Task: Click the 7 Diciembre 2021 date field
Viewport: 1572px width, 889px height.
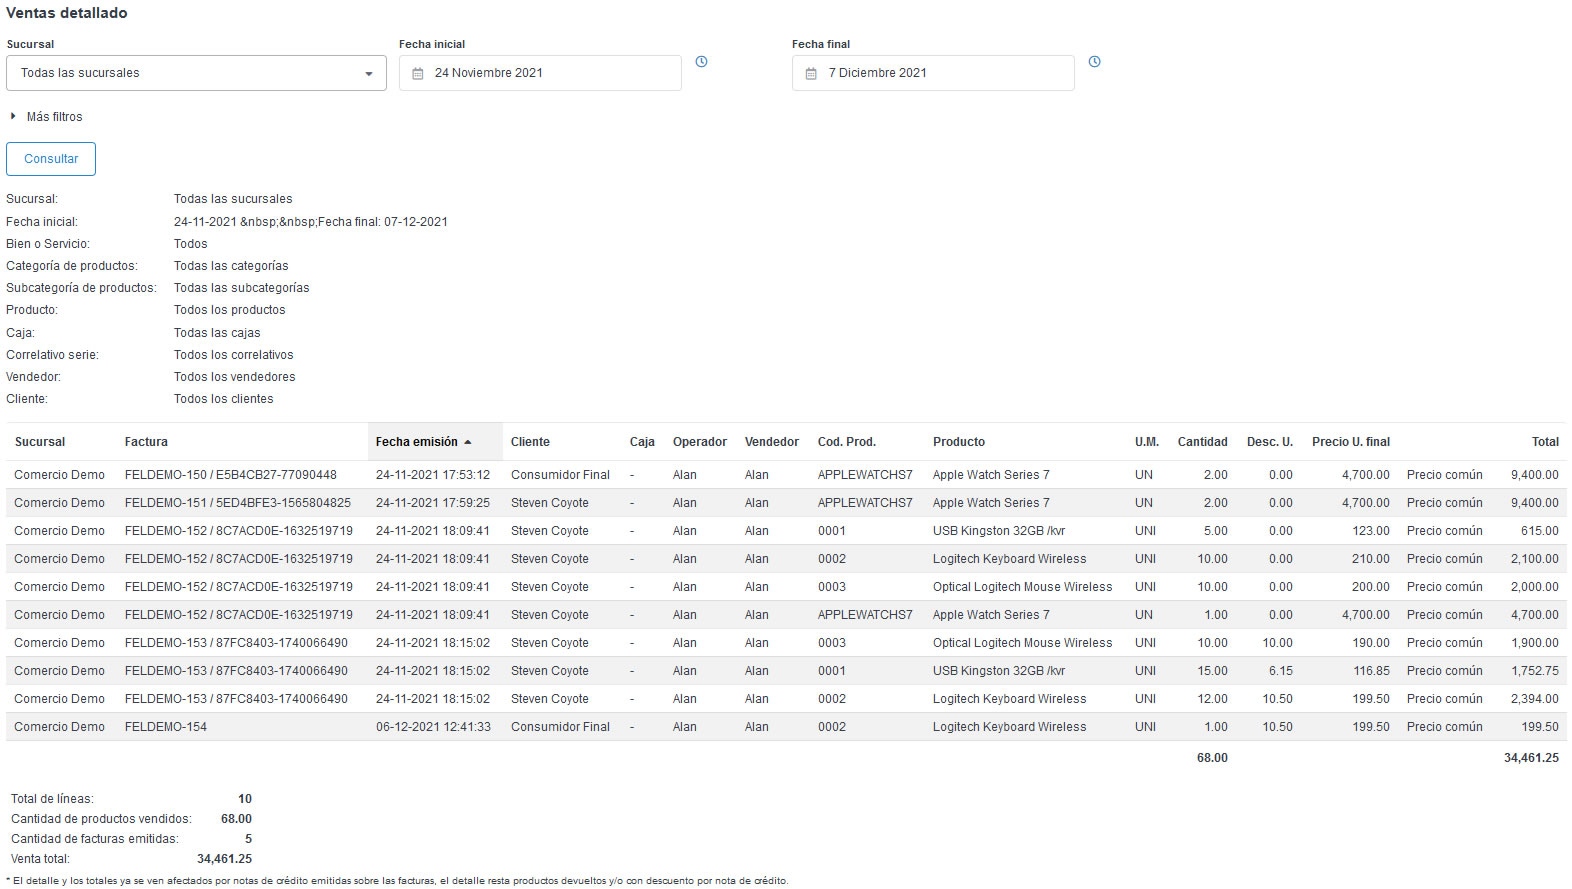Action: pyautogui.click(x=933, y=73)
